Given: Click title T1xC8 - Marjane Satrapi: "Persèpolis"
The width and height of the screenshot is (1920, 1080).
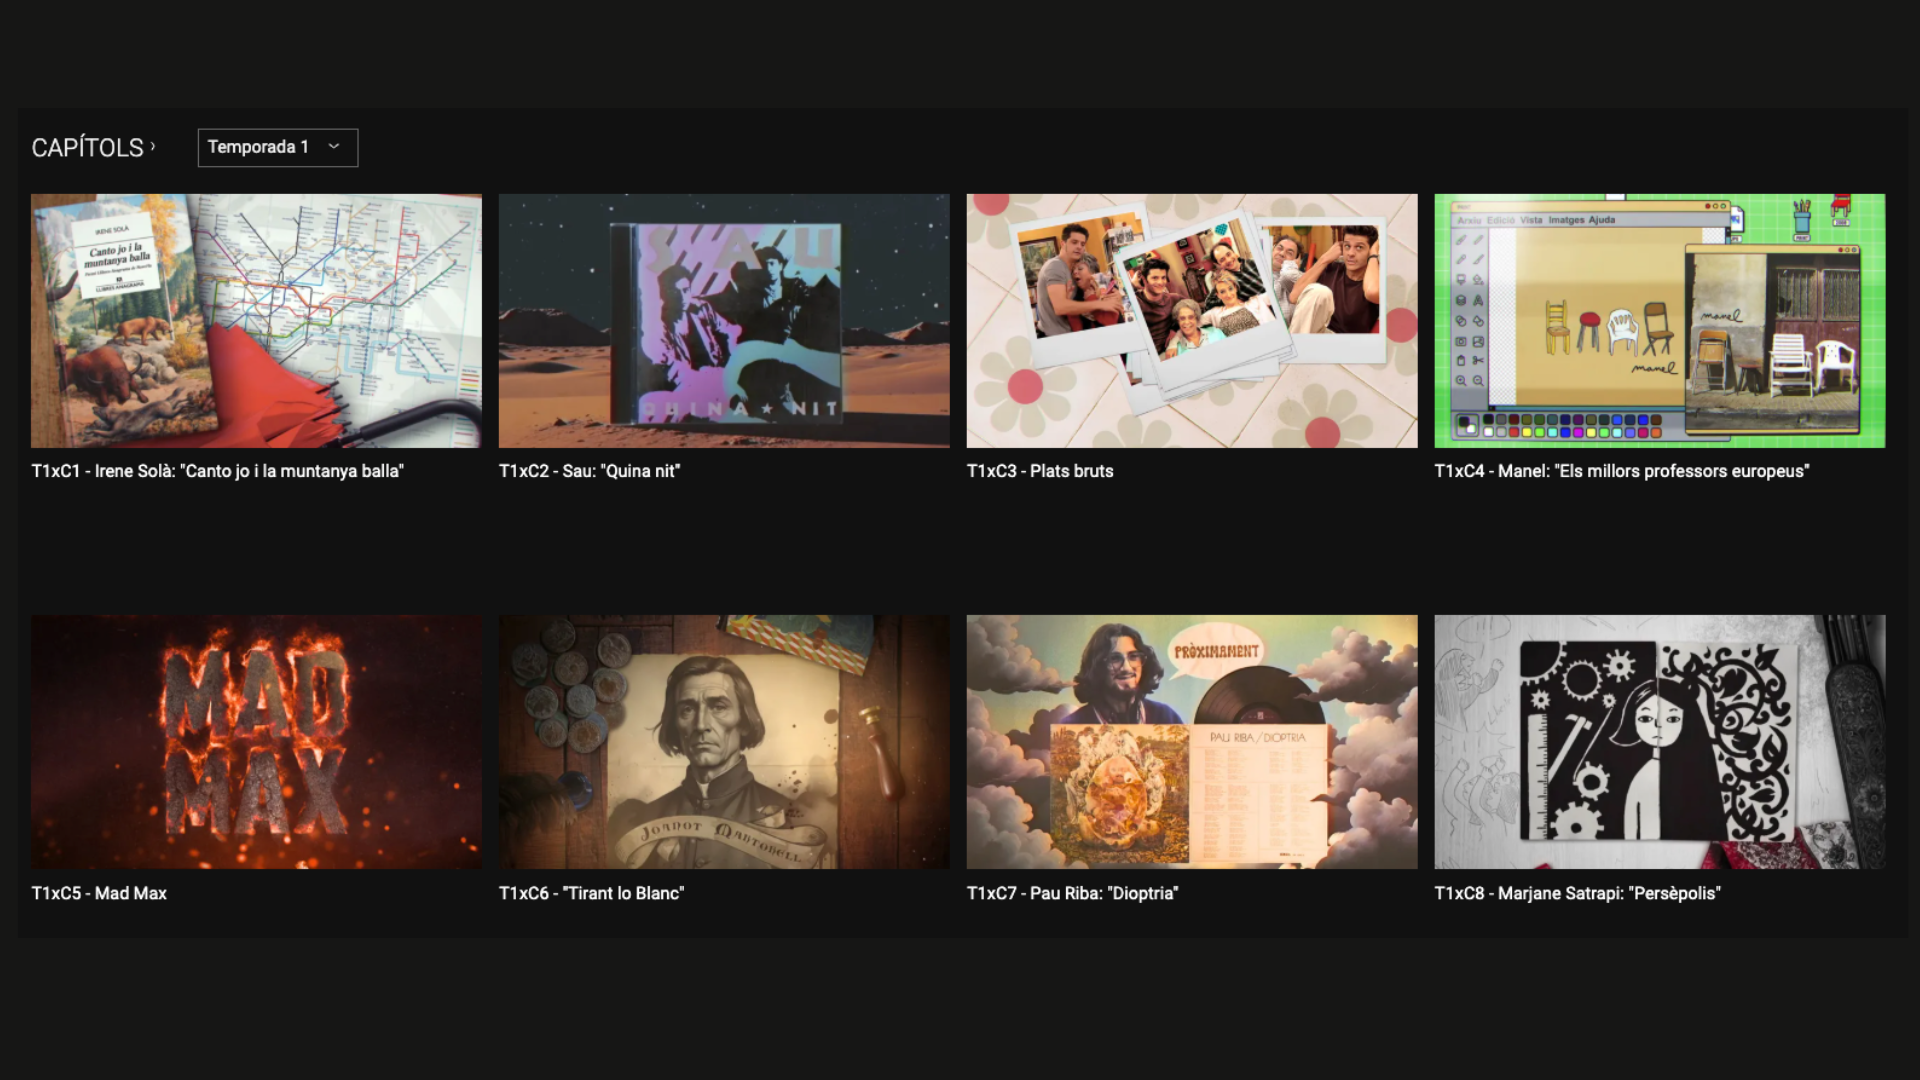Looking at the screenshot, I should pos(1577,893).
